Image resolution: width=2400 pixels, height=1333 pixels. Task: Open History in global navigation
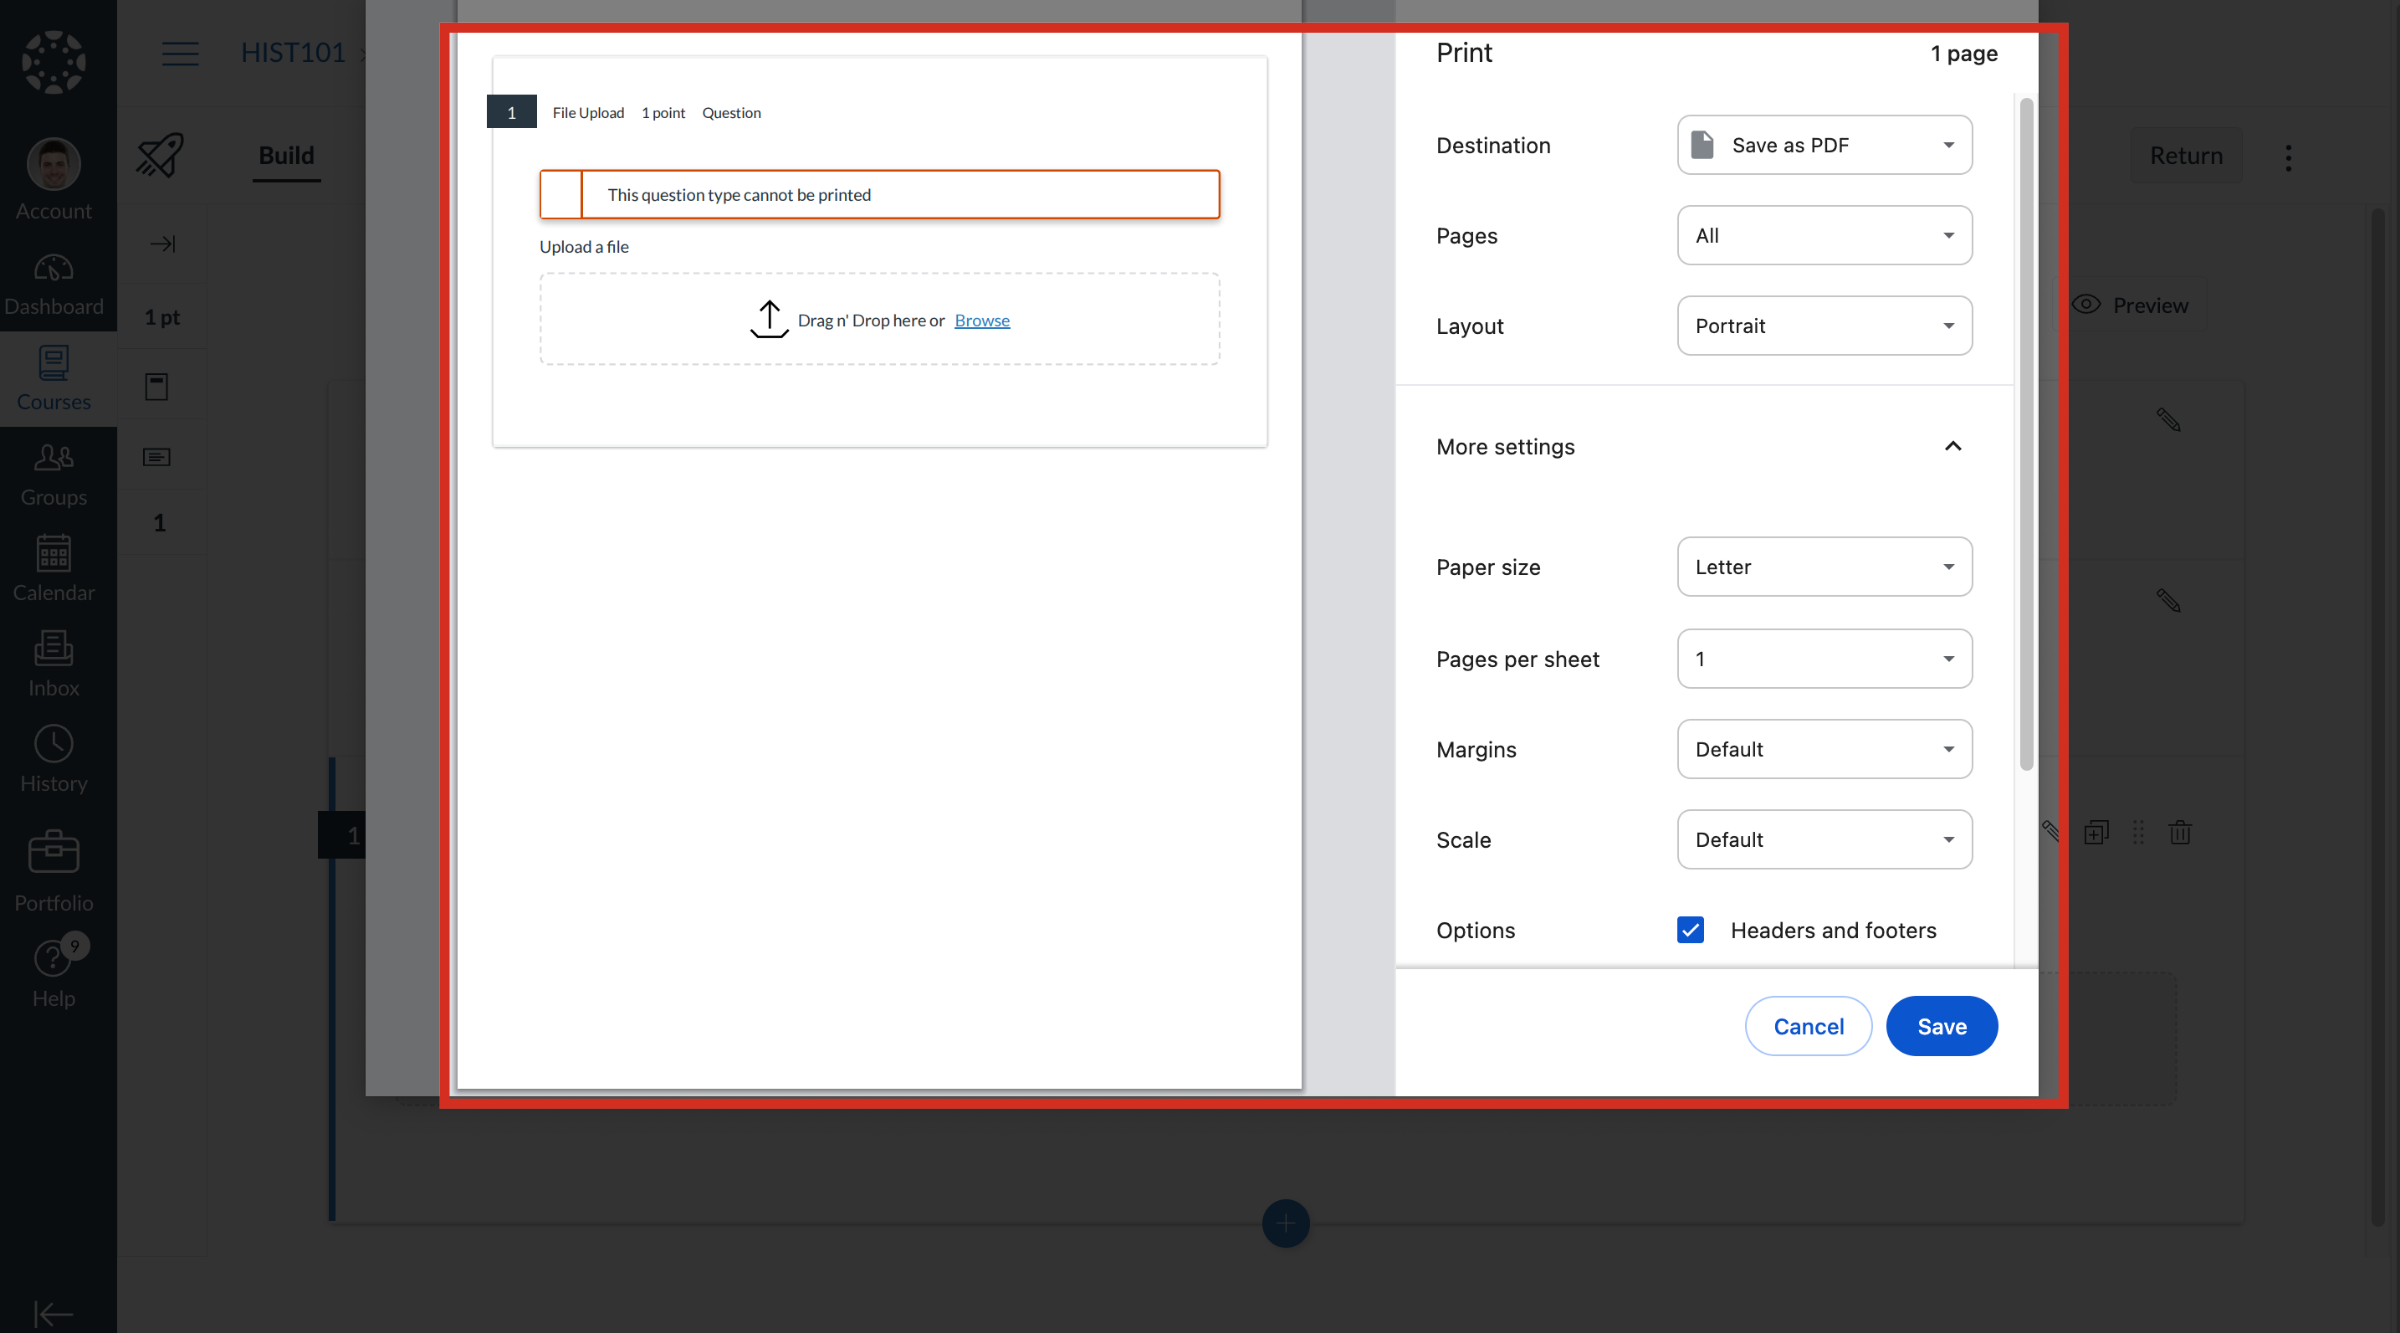click(x=54, y=761)
